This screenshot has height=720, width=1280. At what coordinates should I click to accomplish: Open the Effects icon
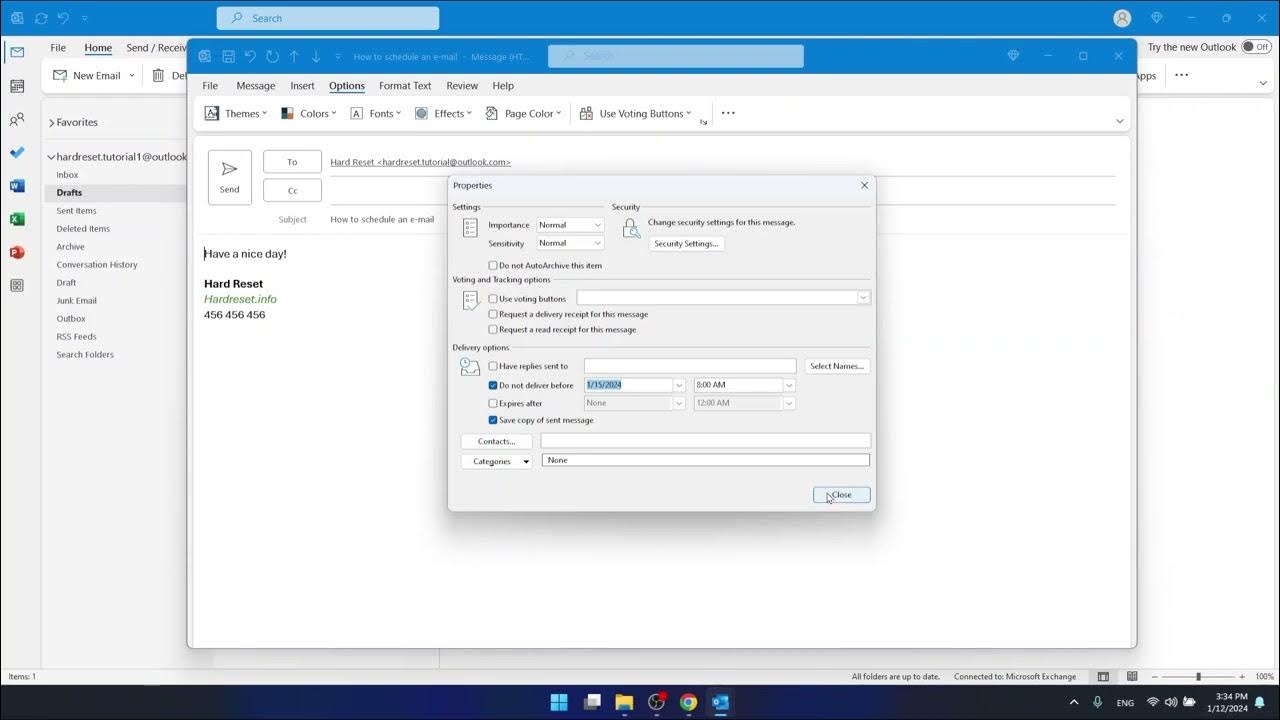[421, 112]
